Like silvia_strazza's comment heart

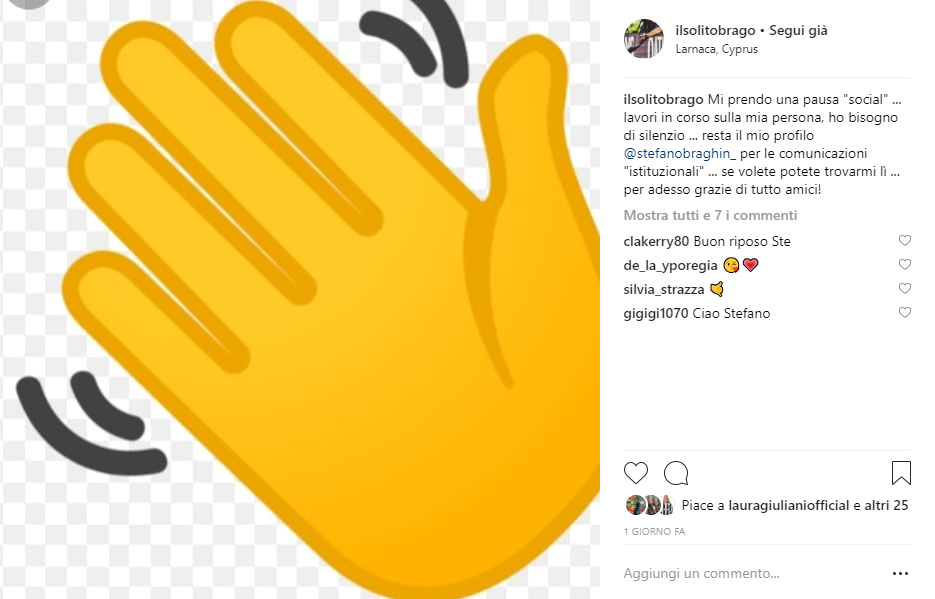click(905, 288)
